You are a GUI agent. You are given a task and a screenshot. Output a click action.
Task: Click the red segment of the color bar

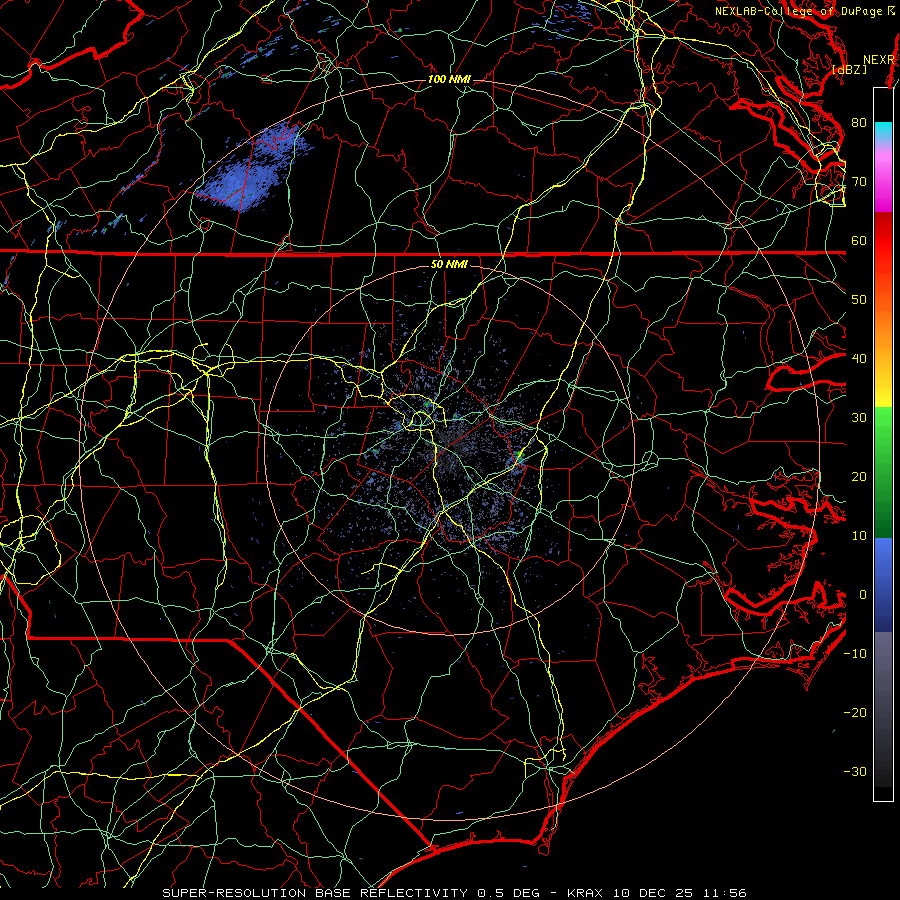click(x=883, y=241)
